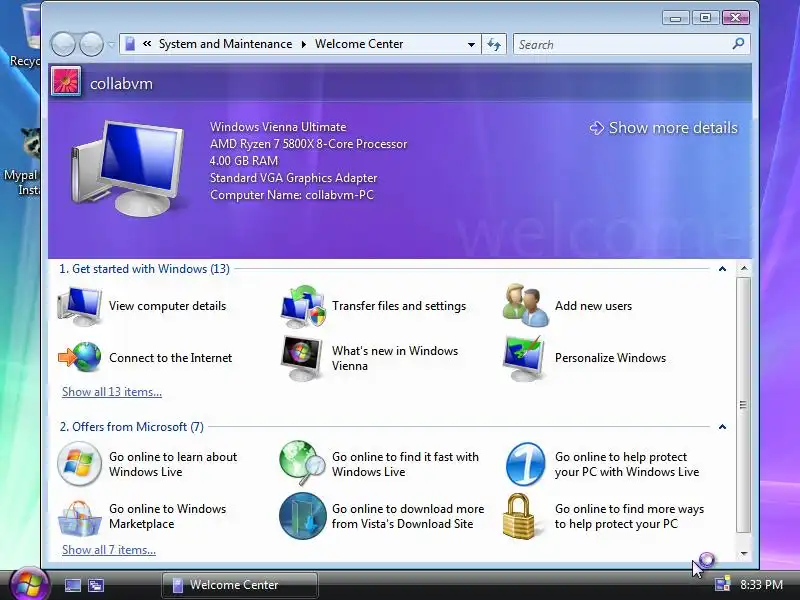
Task: Close the Welcome Center window
Action: [736, 18]
